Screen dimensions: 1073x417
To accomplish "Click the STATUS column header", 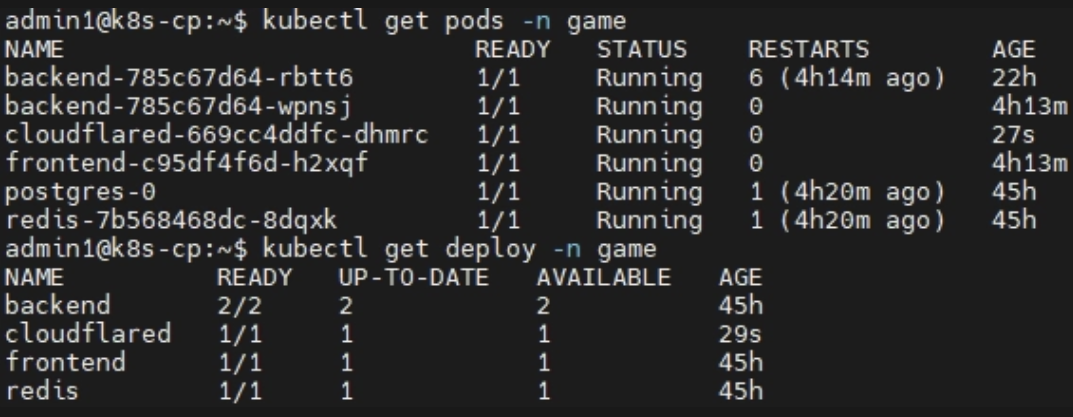I will 641,49.
